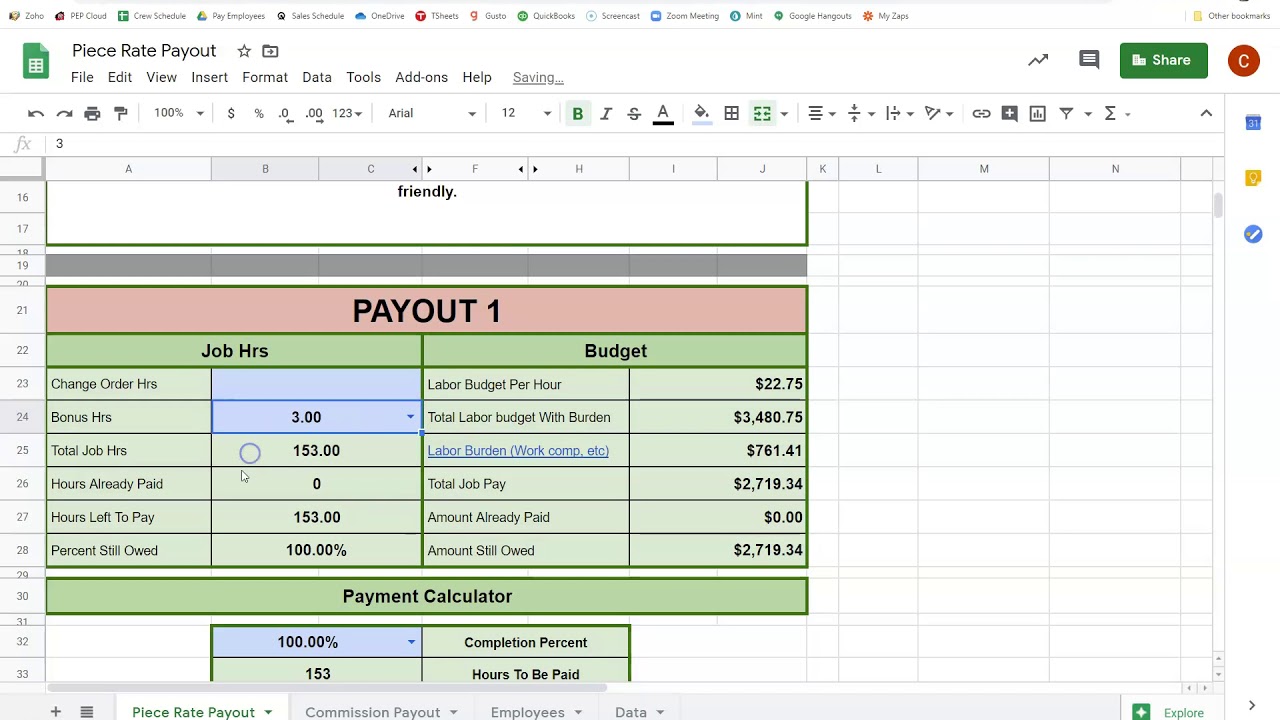Decrease decimal places icon
Image resolution: width=1280 pixels, height=720 pixels.
[x=286, y=114]
